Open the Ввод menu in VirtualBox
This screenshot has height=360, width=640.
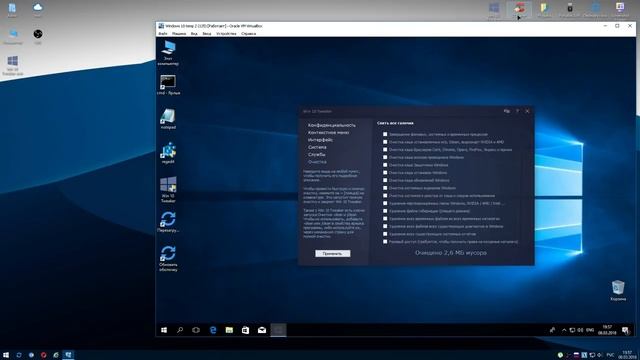tap(207, 33)
